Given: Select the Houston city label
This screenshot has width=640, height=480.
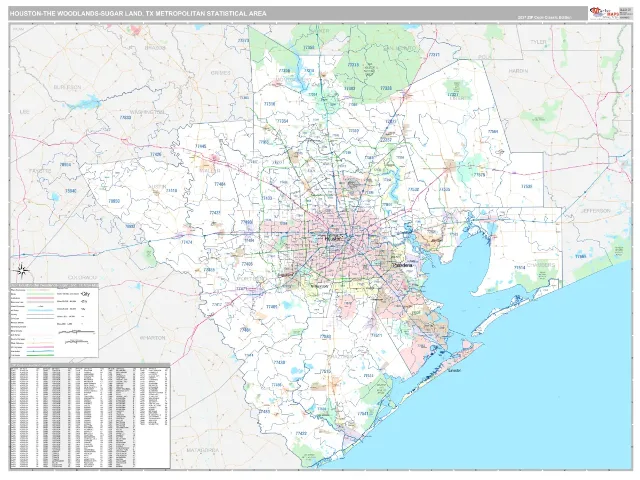Looking at the screenshot, I should point(334,238).
